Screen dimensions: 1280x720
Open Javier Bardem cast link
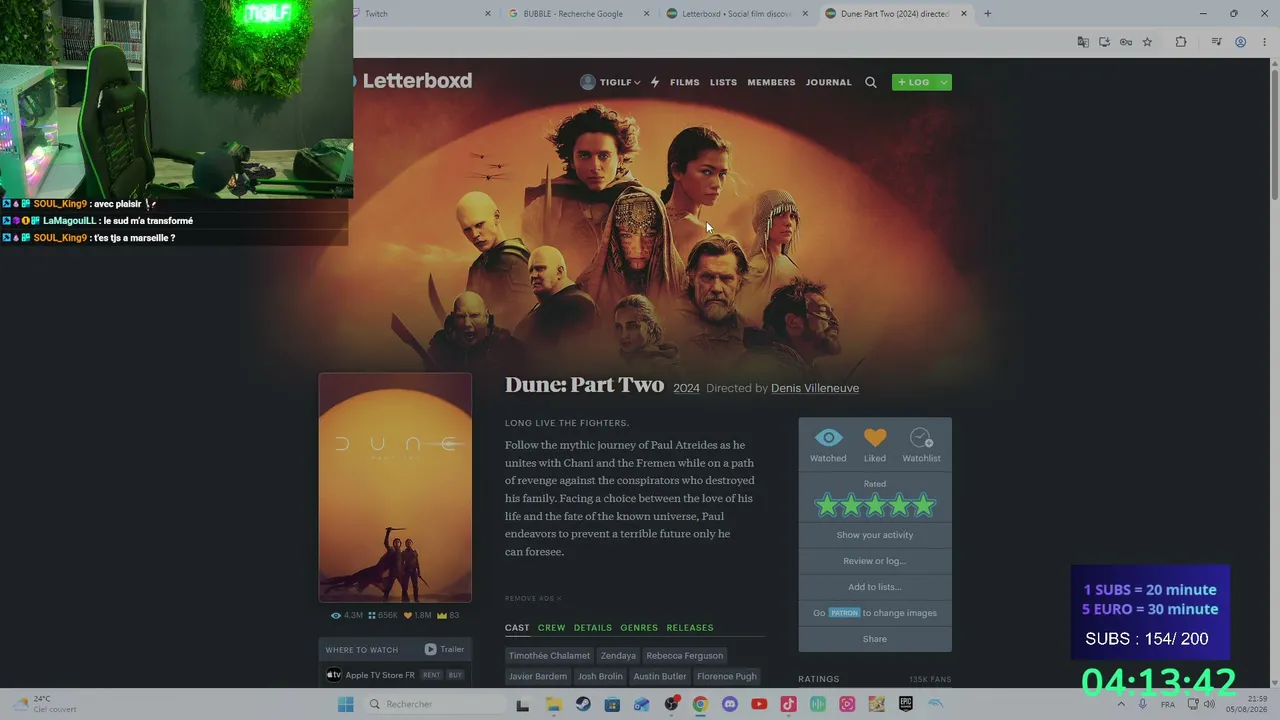[x=538, y=677]
